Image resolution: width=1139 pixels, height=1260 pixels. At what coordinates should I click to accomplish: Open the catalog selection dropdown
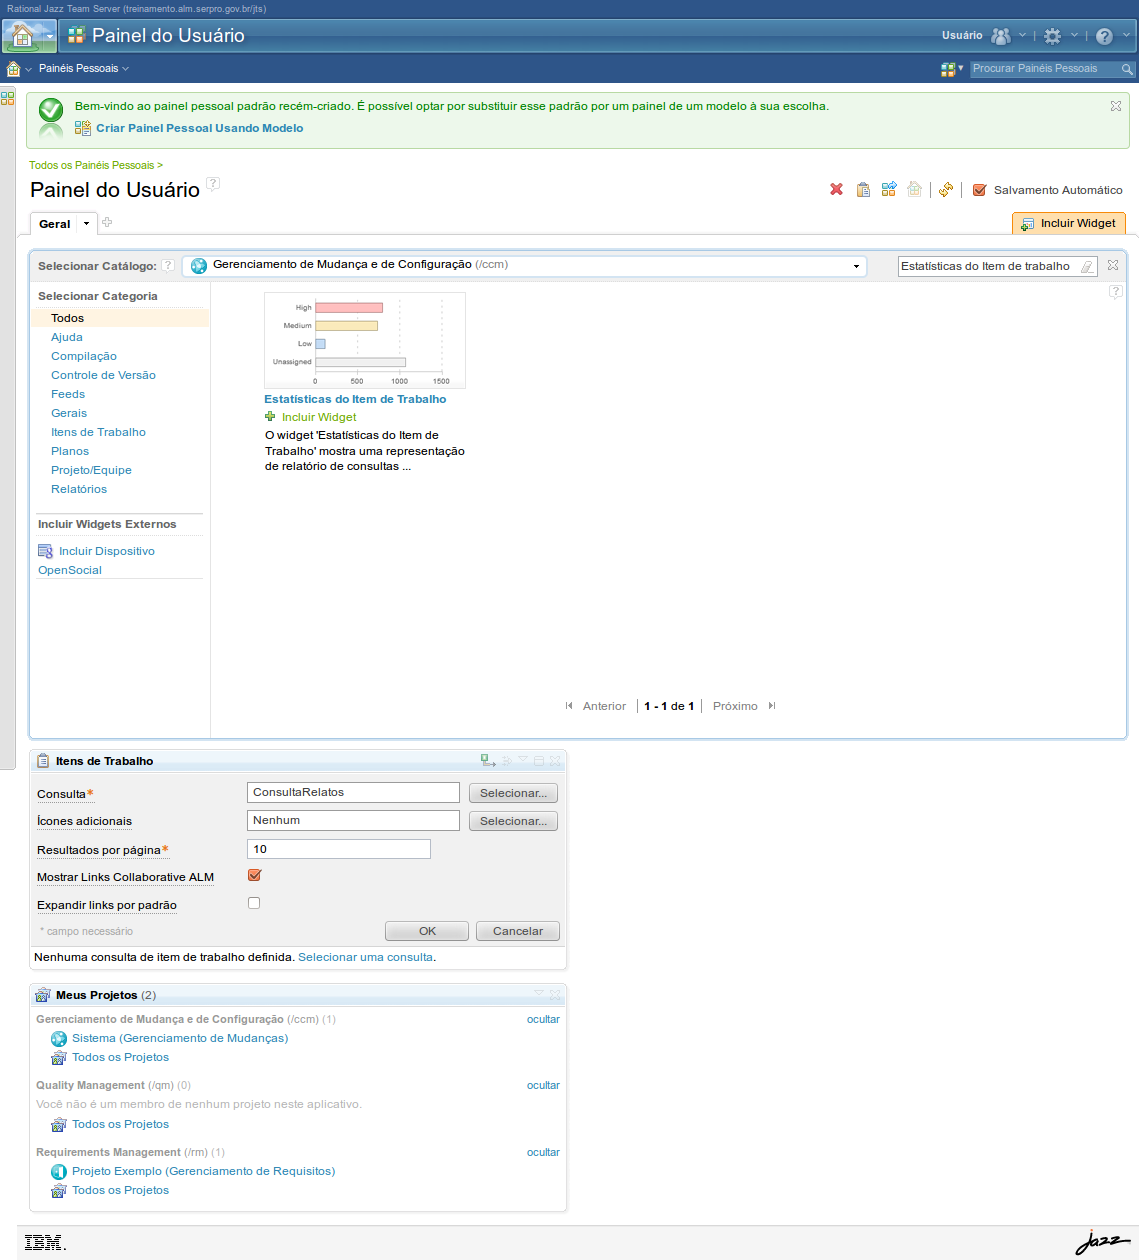(856, 266)
